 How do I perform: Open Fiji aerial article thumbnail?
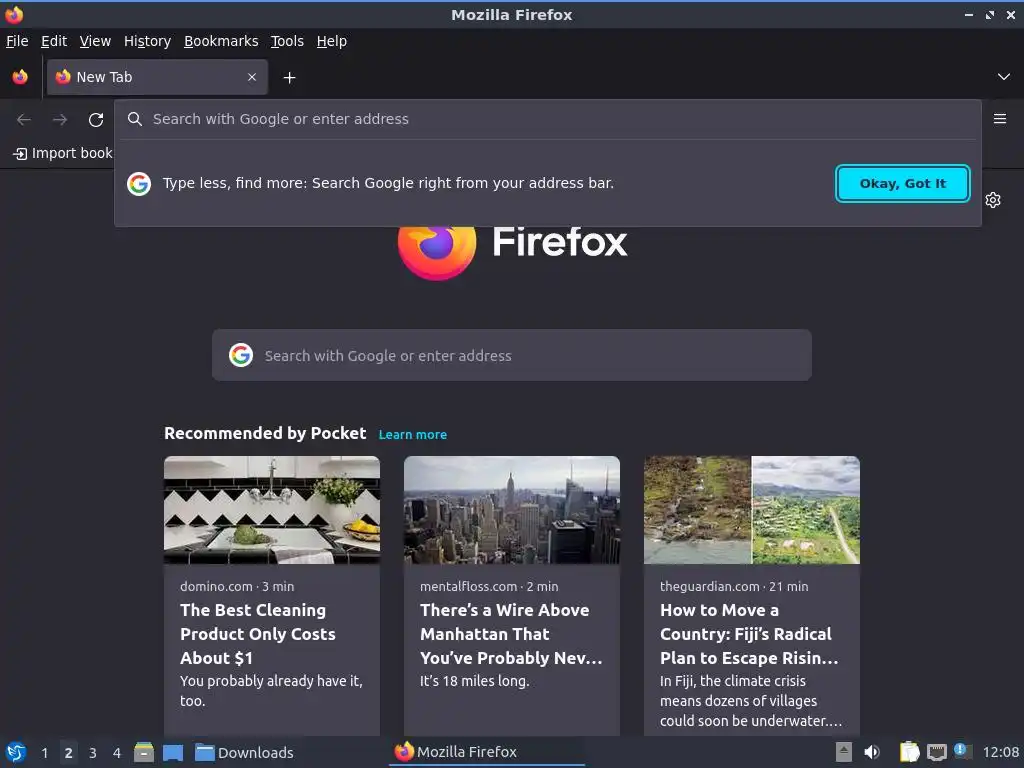[x=752, y=510]
